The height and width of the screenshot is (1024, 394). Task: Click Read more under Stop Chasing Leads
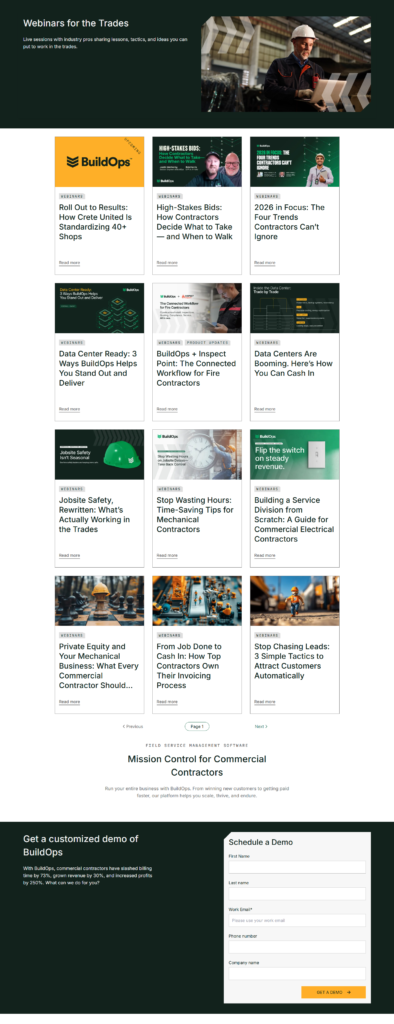tap(265, 701)
